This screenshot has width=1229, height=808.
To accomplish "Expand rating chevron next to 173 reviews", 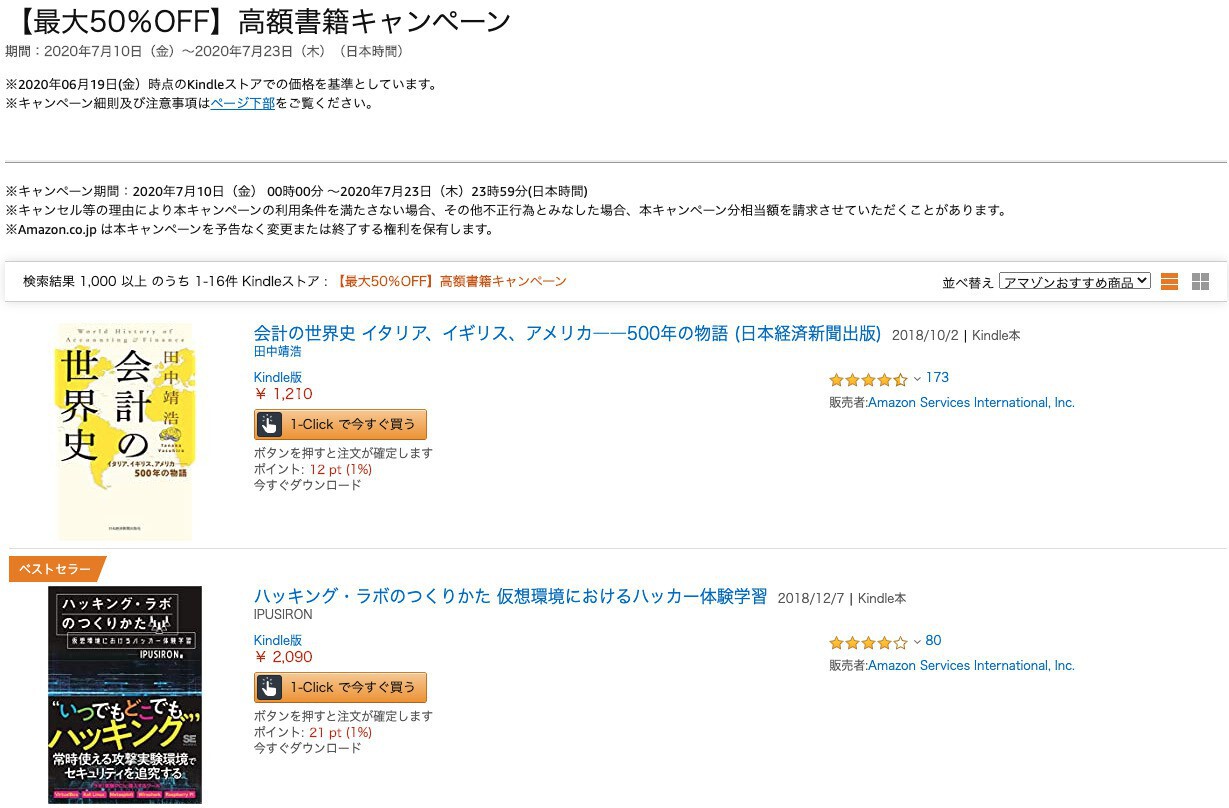I will 917,379.
